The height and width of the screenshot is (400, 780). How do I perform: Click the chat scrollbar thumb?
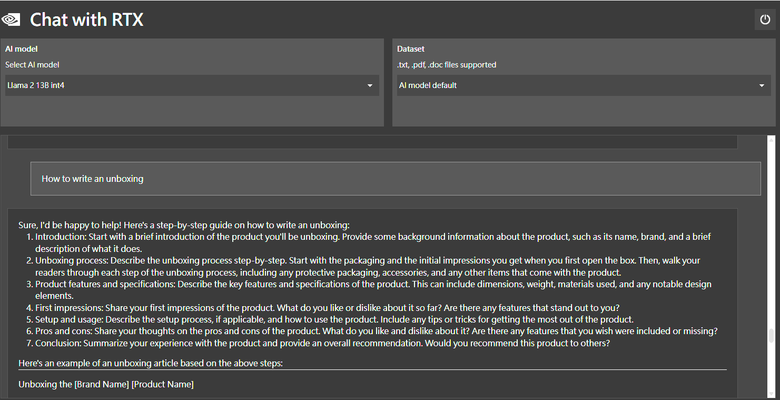pyautogui.click(x=771, y=336)
